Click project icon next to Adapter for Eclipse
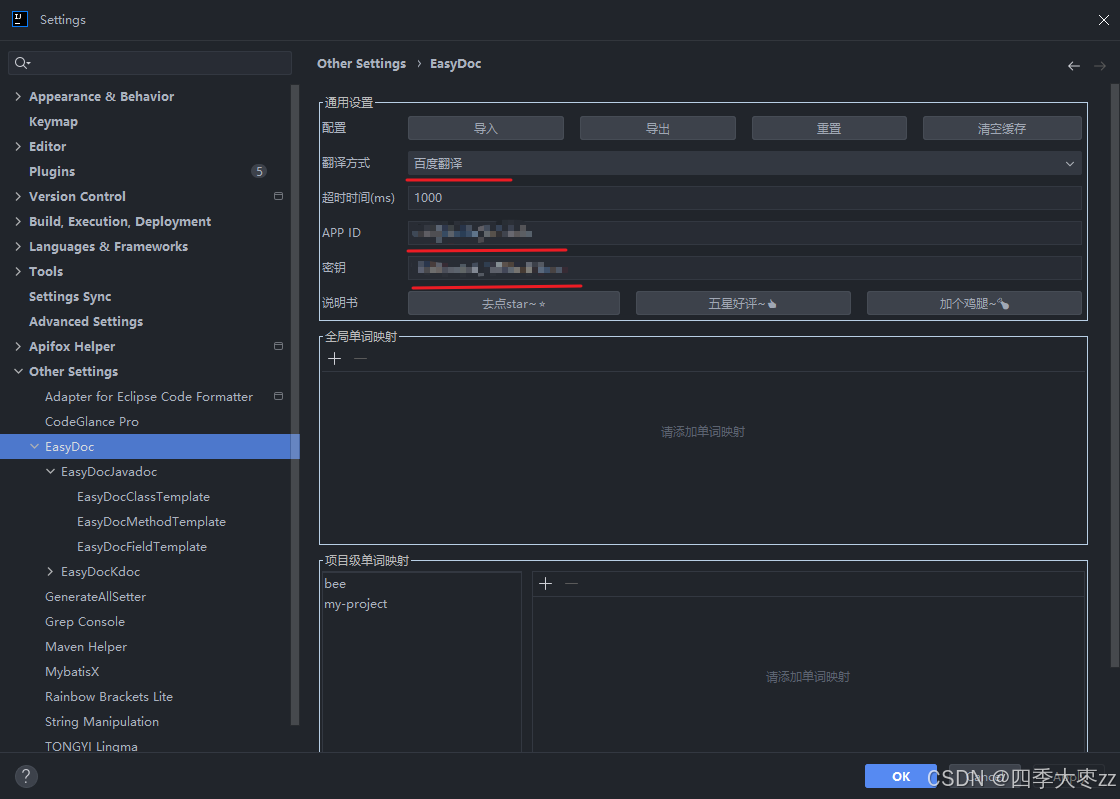1120x799 pixels. coord(279,396)
